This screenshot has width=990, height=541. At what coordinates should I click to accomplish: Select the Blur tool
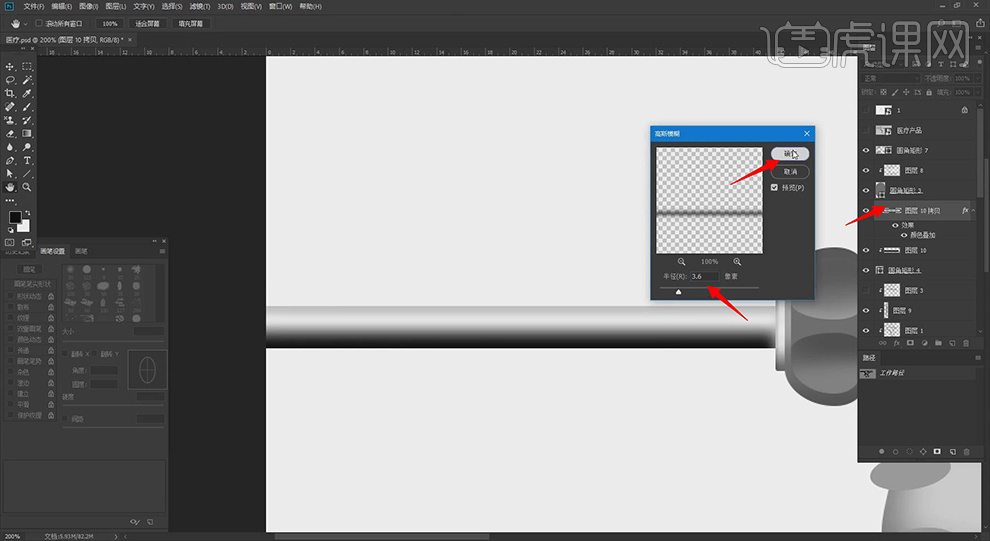tap(9, 147)
